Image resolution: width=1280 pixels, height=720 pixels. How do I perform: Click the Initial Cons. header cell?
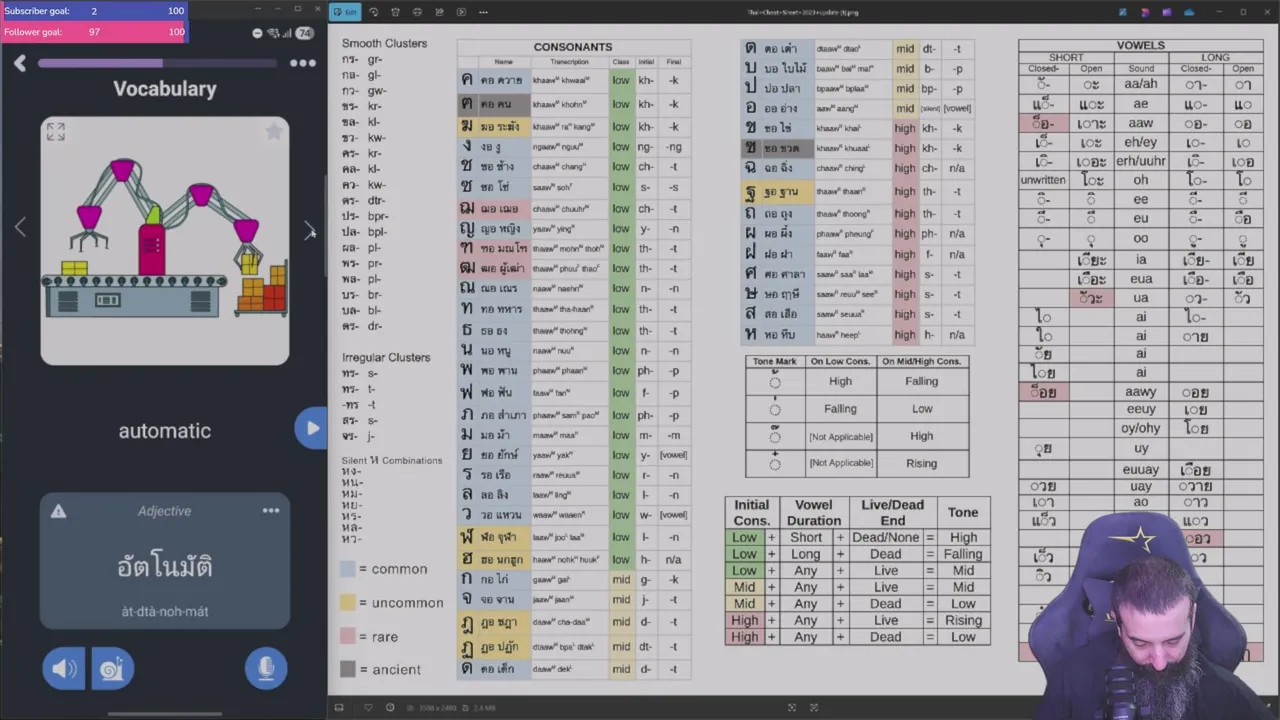(x=752, y=512)
